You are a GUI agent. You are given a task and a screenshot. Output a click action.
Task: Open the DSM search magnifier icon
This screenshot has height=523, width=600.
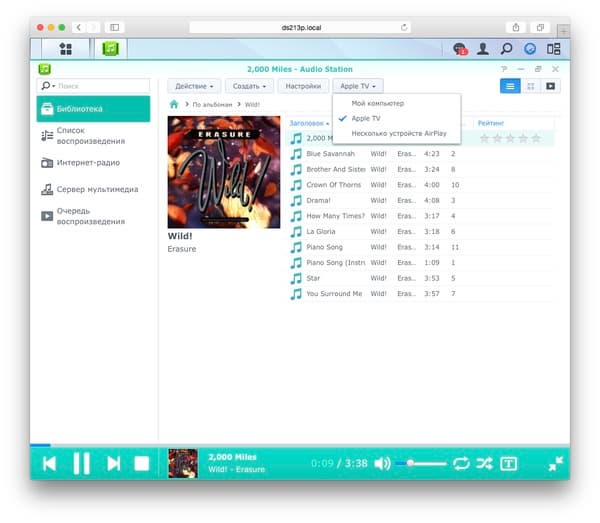pyautogui.click(x=506, y=49)
